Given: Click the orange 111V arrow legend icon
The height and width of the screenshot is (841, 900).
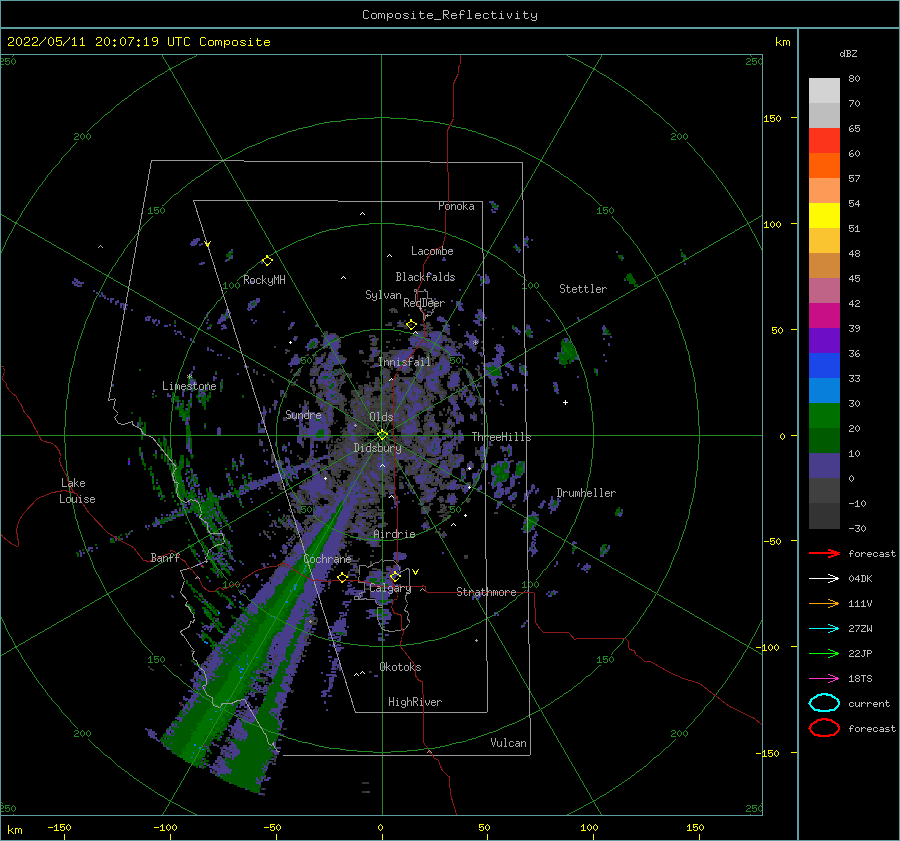Looking at the screenshot, I should tap(824, 603).
